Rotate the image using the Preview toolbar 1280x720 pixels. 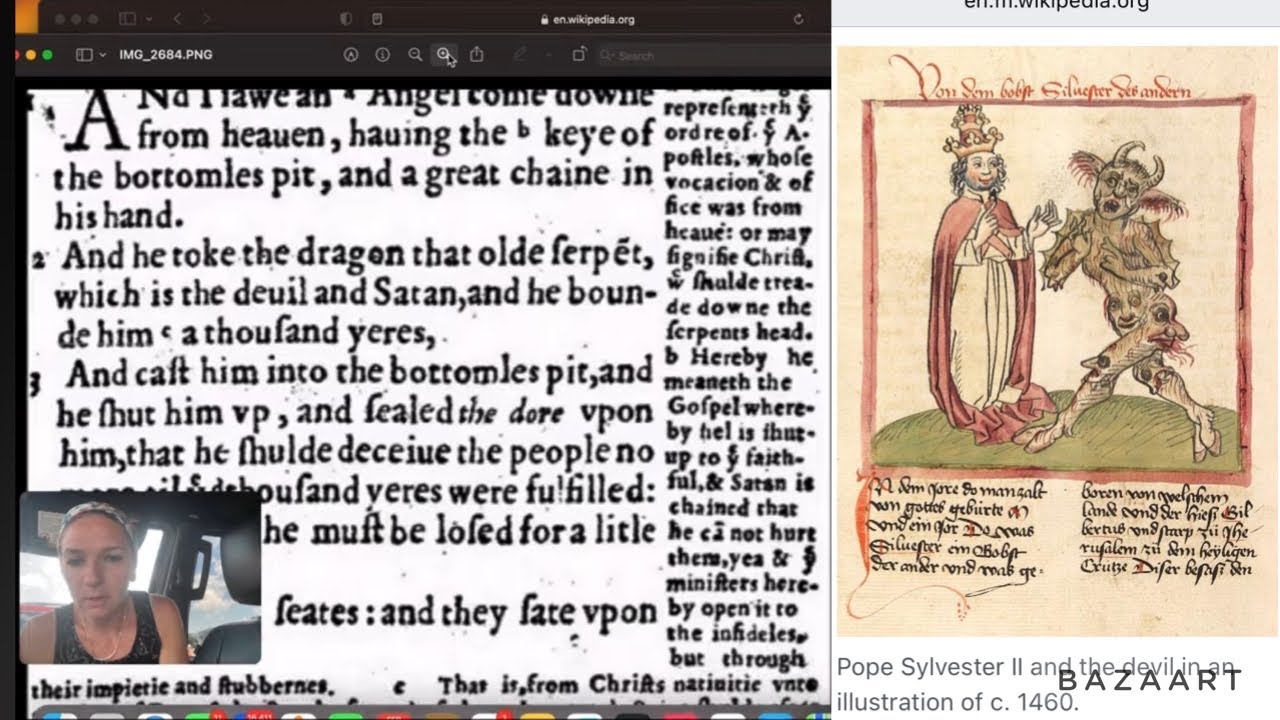[x=578, y=55]
